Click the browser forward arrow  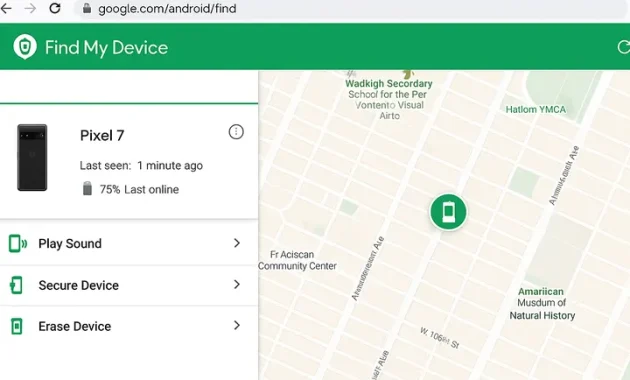click(30, 8)
